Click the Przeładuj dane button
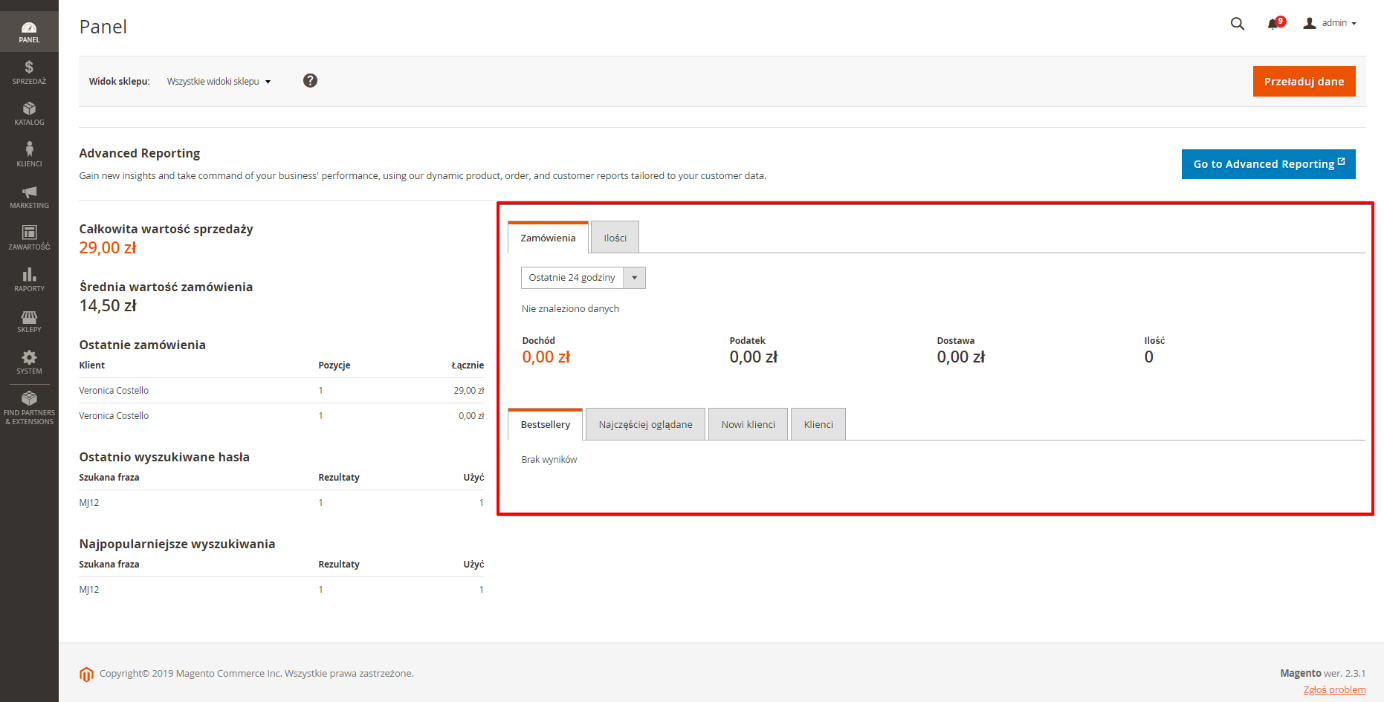Screen dimensions: 1384x702 tap(1304, 81)
